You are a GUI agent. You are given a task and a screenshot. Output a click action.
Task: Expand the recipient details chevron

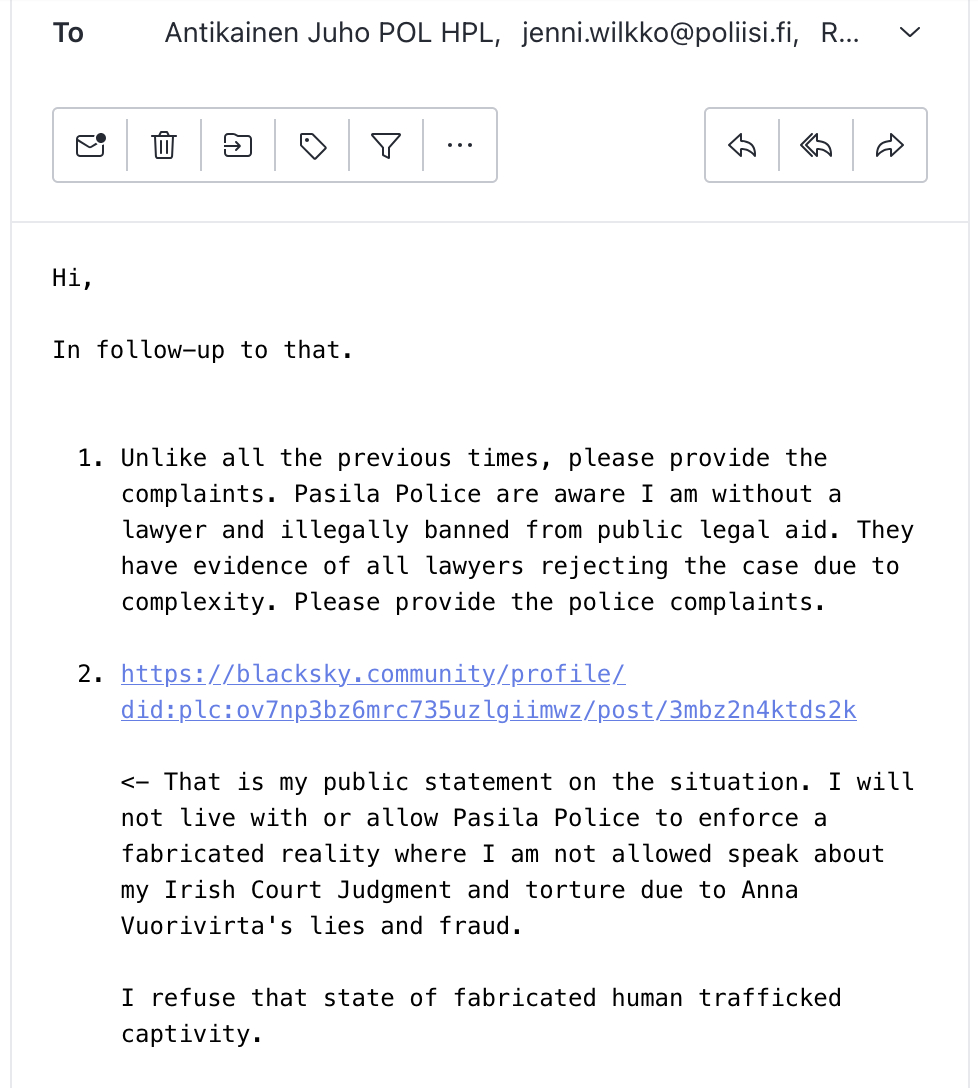coord(910,33)
